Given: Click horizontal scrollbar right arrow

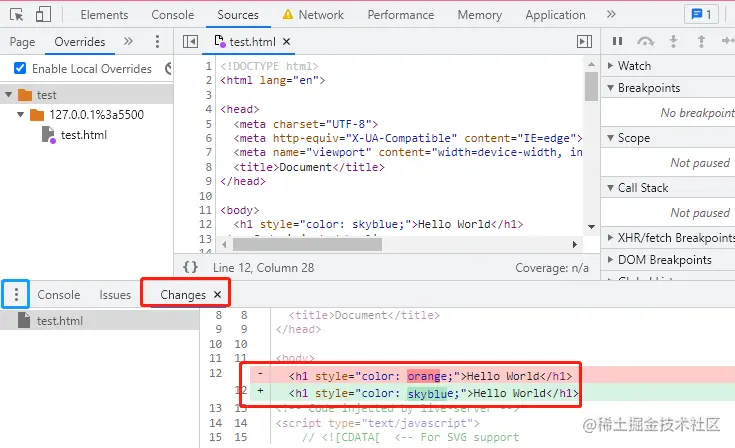Looking at the screenshot, I should pyautogui.click(x=575, y=244).
